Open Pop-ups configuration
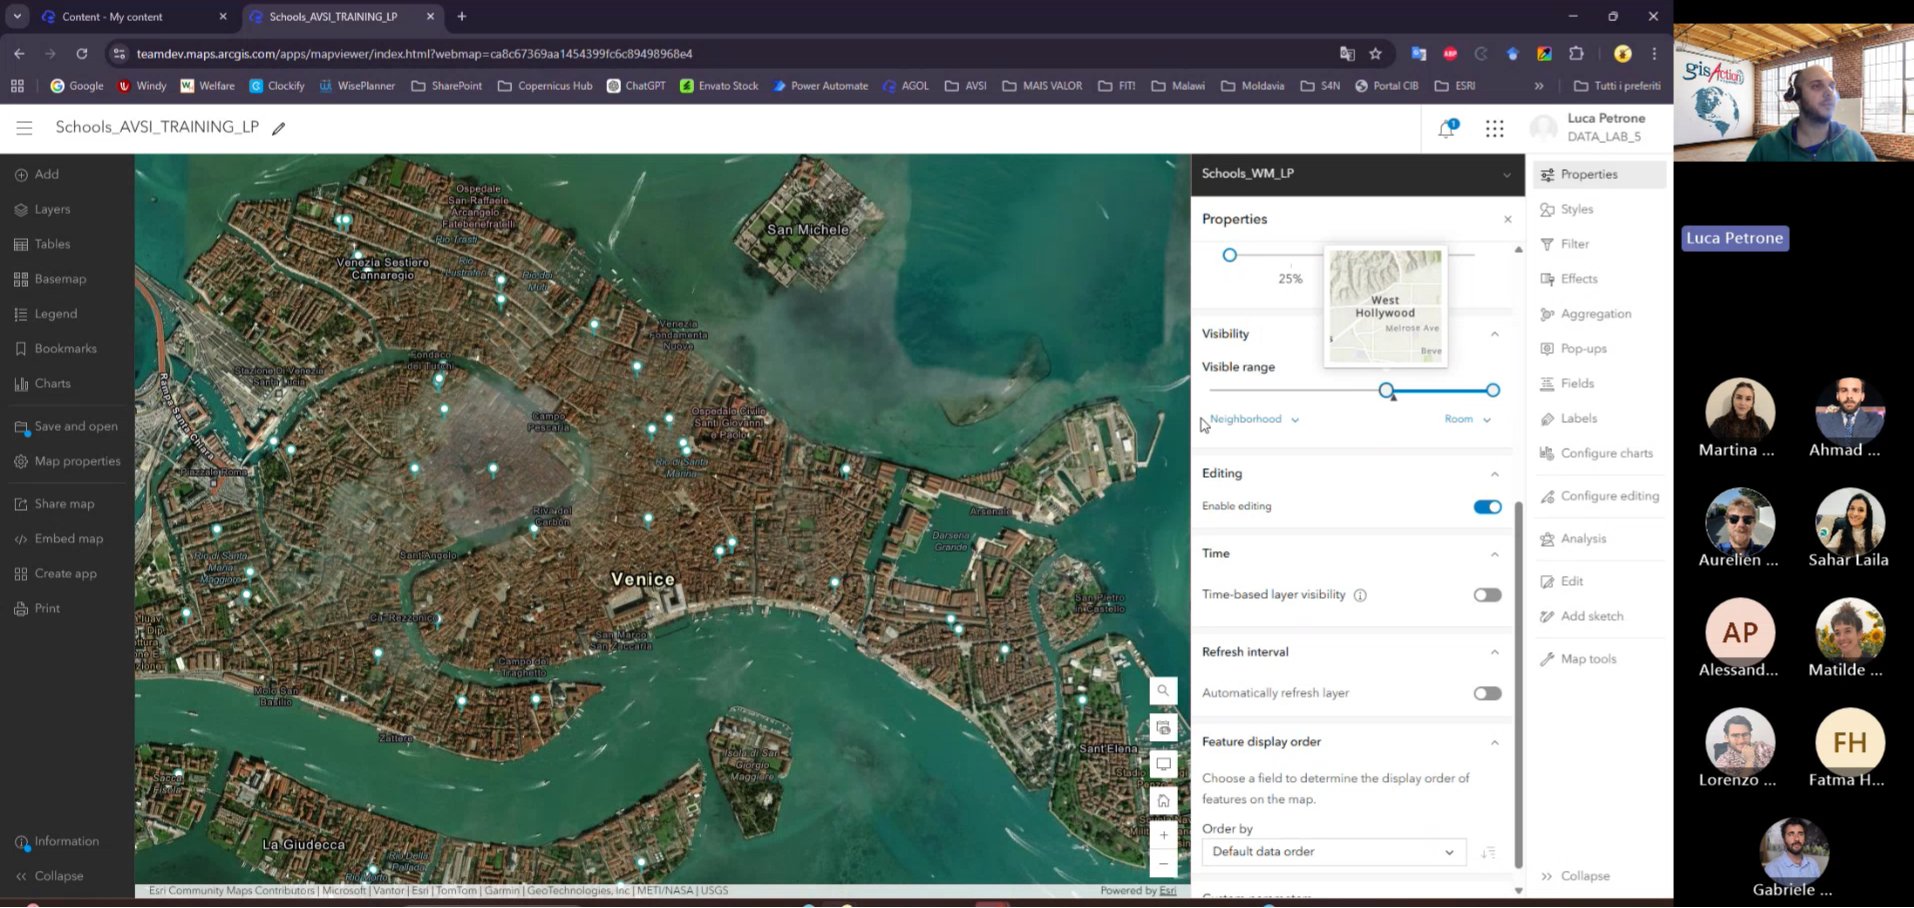Viewport: 1914px width, 908px height. [x=1574, y=349]
